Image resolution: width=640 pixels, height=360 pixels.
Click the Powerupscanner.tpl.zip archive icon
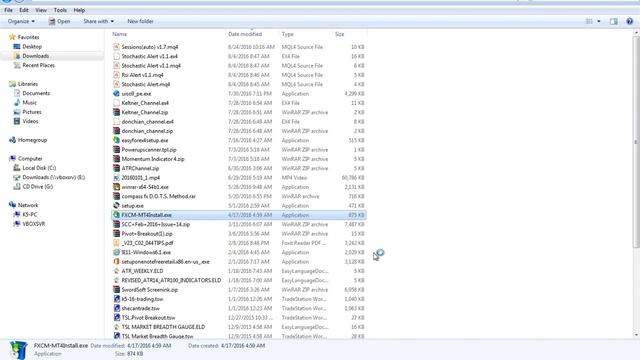click(x=116, y=149)
